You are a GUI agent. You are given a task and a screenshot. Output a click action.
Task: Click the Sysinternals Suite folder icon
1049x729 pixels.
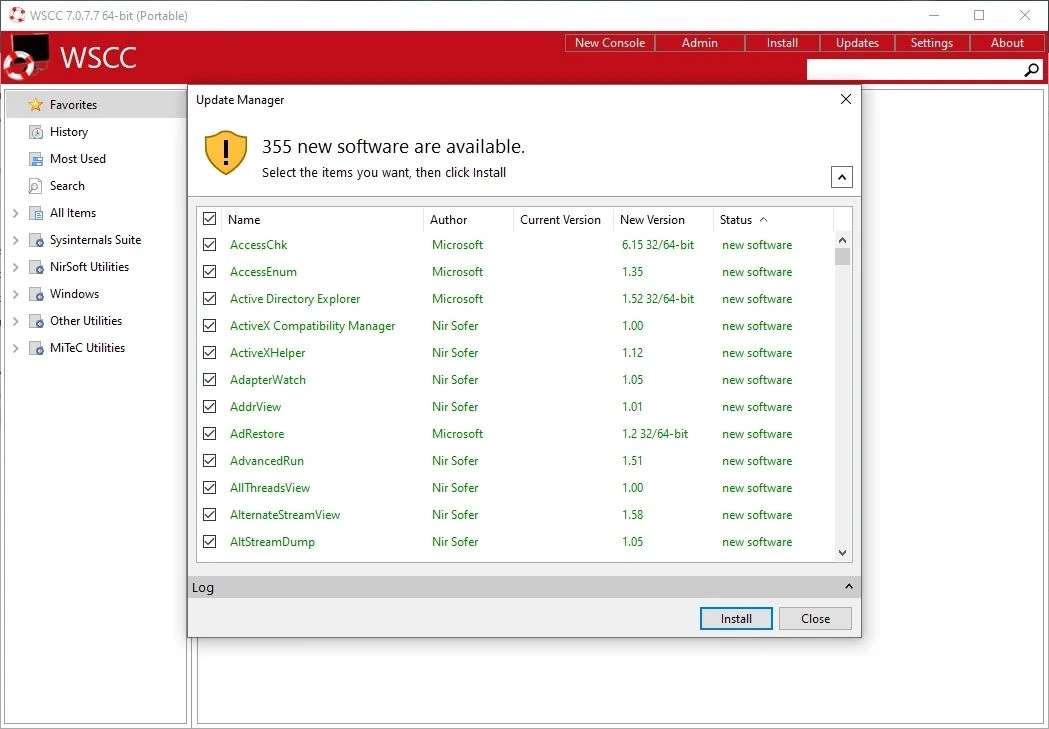[x=36, y=240]
